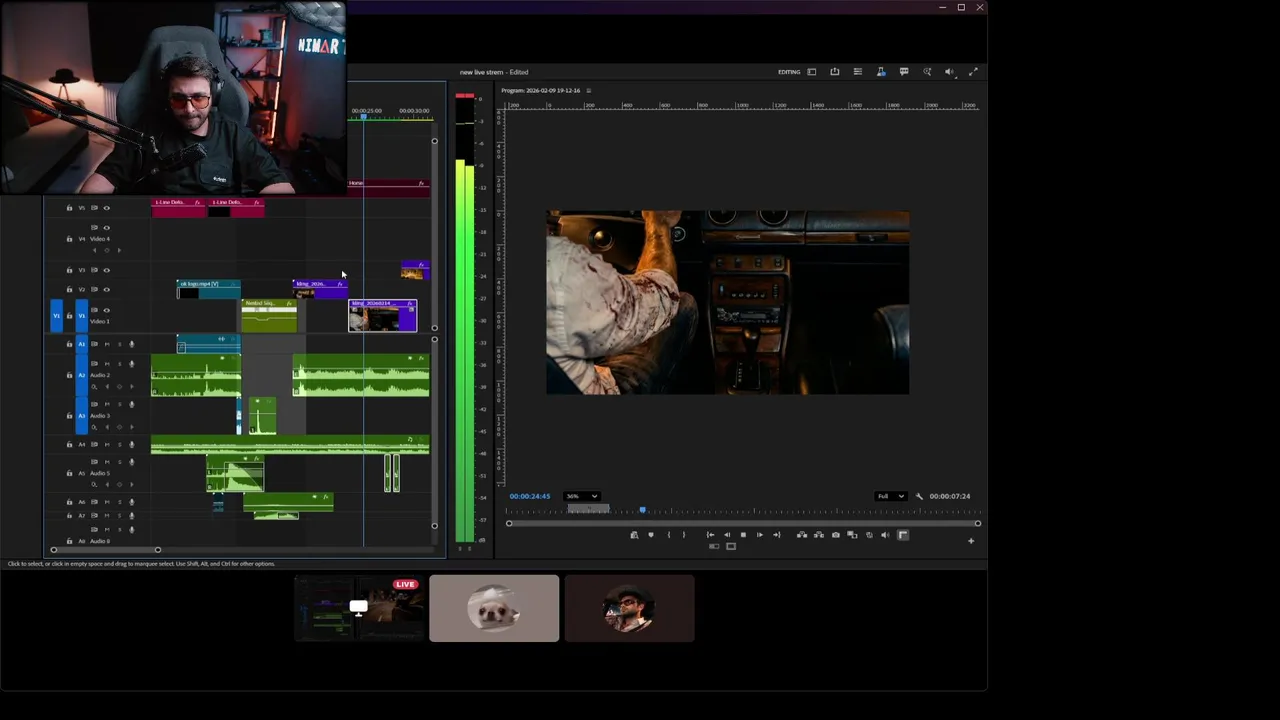Image resolution: width=1280 pixels, height=720 pixels.
Task: Select the purple kling clip on V1
Action: tap(382, 315)
